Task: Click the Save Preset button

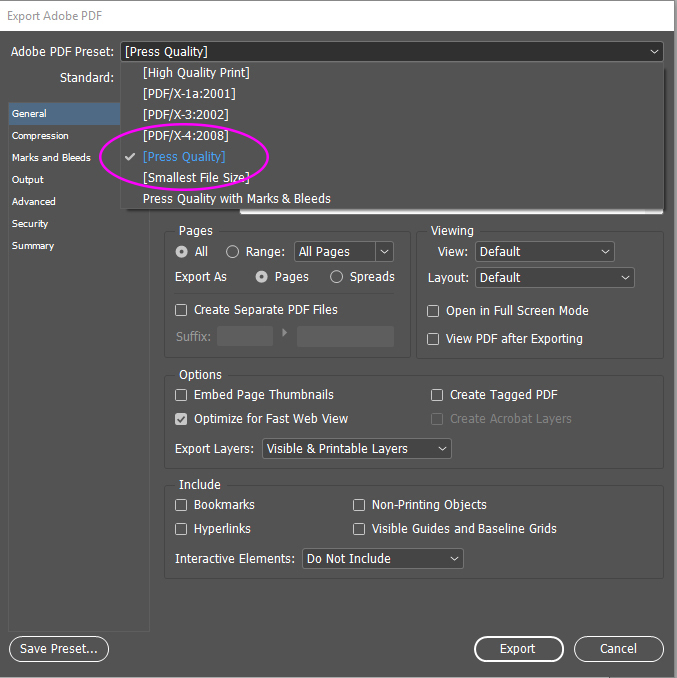Action: pyautogui.click(x=59, y=649)
